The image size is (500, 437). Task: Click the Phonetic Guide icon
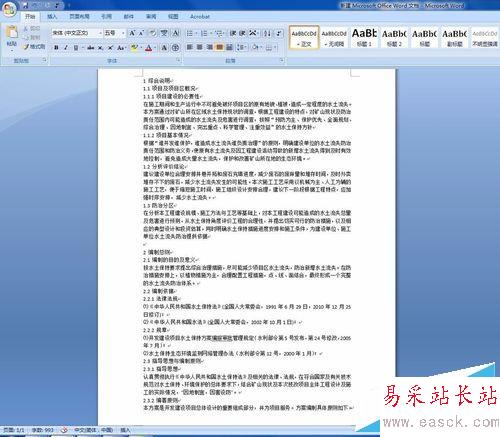(x=164, y=33)
